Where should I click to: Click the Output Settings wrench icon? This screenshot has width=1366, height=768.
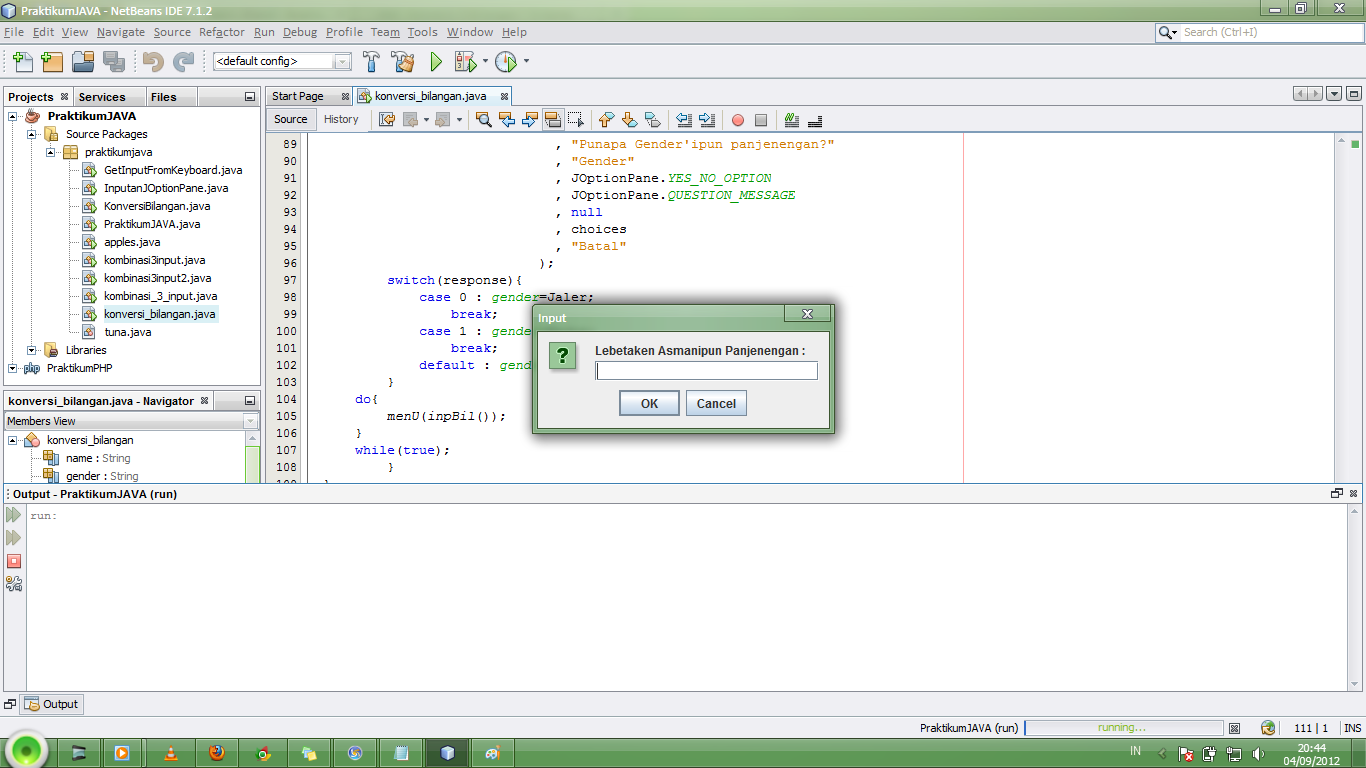click(14, 583)
